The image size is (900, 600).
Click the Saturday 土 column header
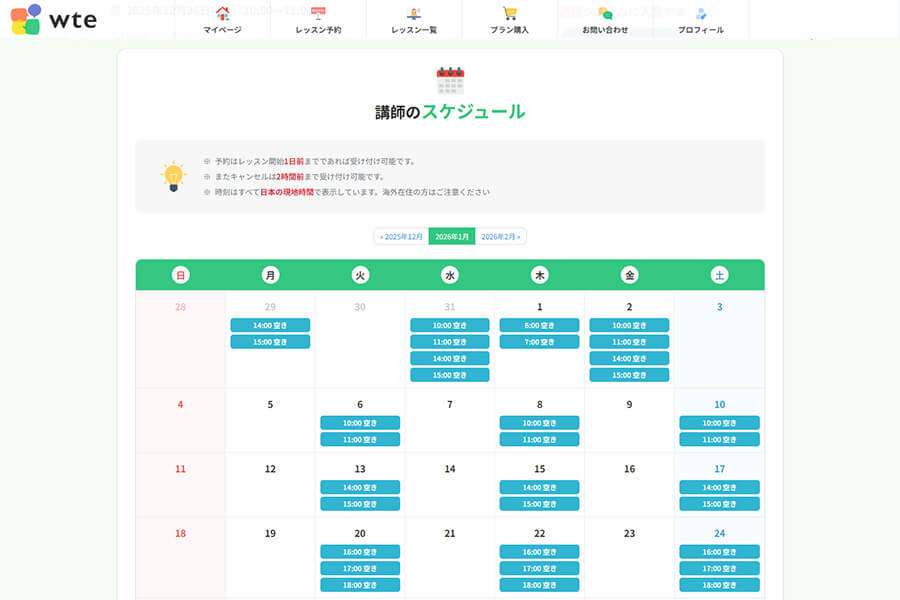coord(719,275)
